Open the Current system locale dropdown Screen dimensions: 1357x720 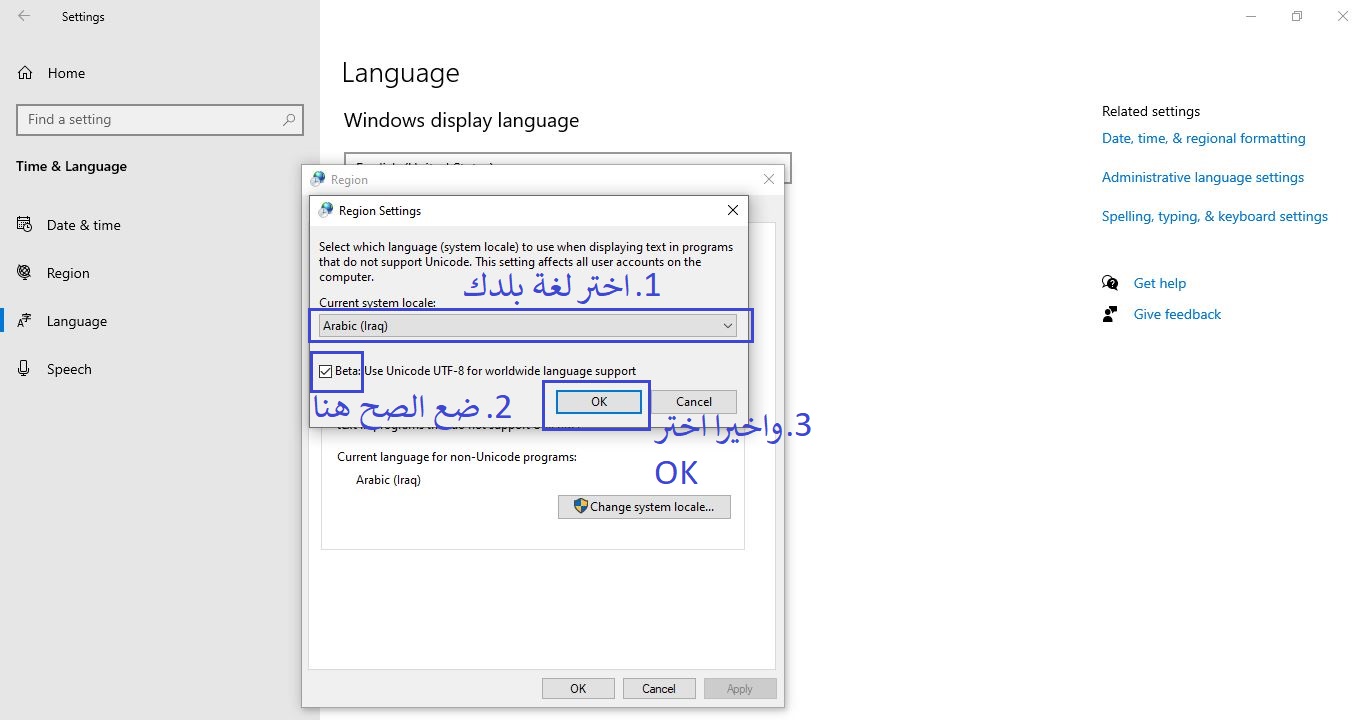(x=528, y=326)
